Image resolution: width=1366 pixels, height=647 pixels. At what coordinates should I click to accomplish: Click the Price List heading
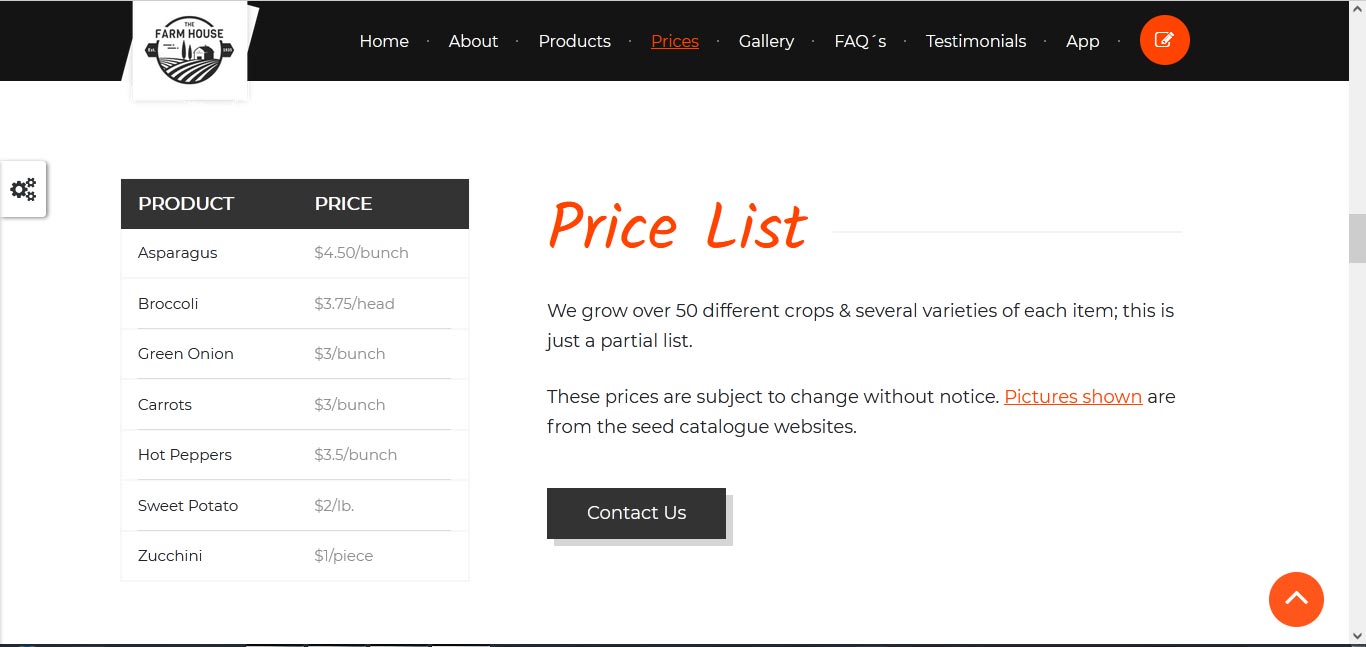[677, 227]
